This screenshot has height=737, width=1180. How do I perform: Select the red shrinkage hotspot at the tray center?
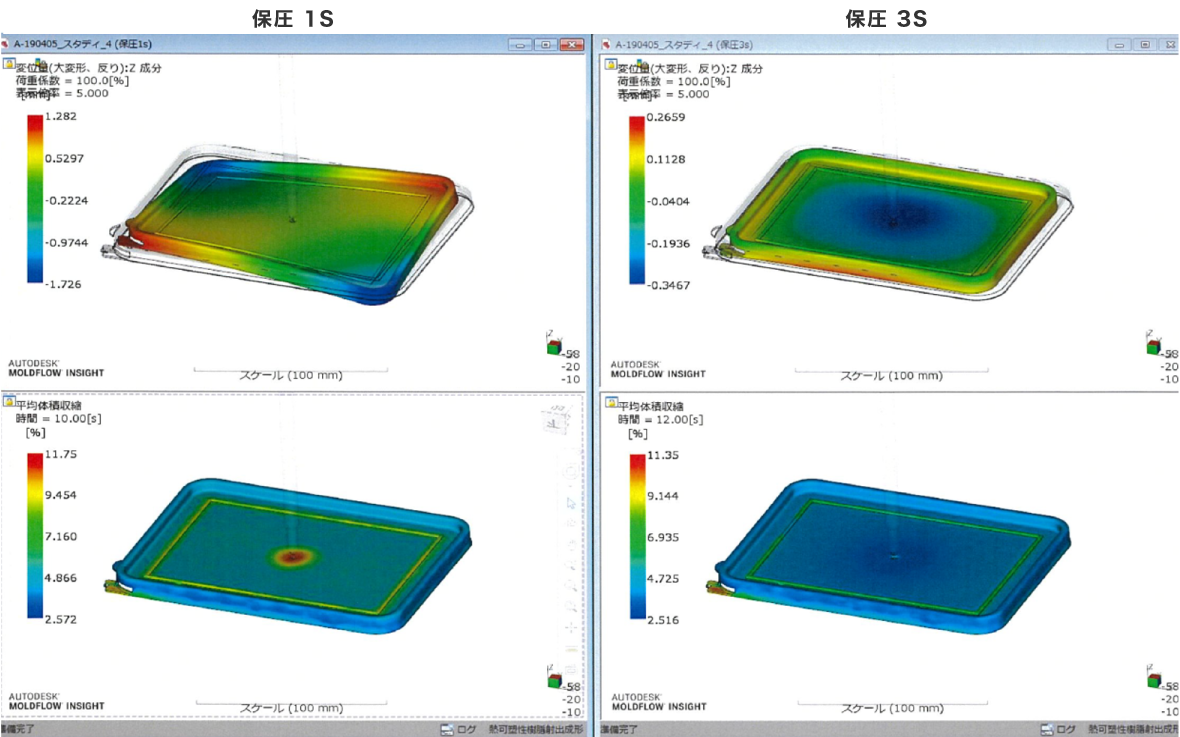click(x=291, y=555)
